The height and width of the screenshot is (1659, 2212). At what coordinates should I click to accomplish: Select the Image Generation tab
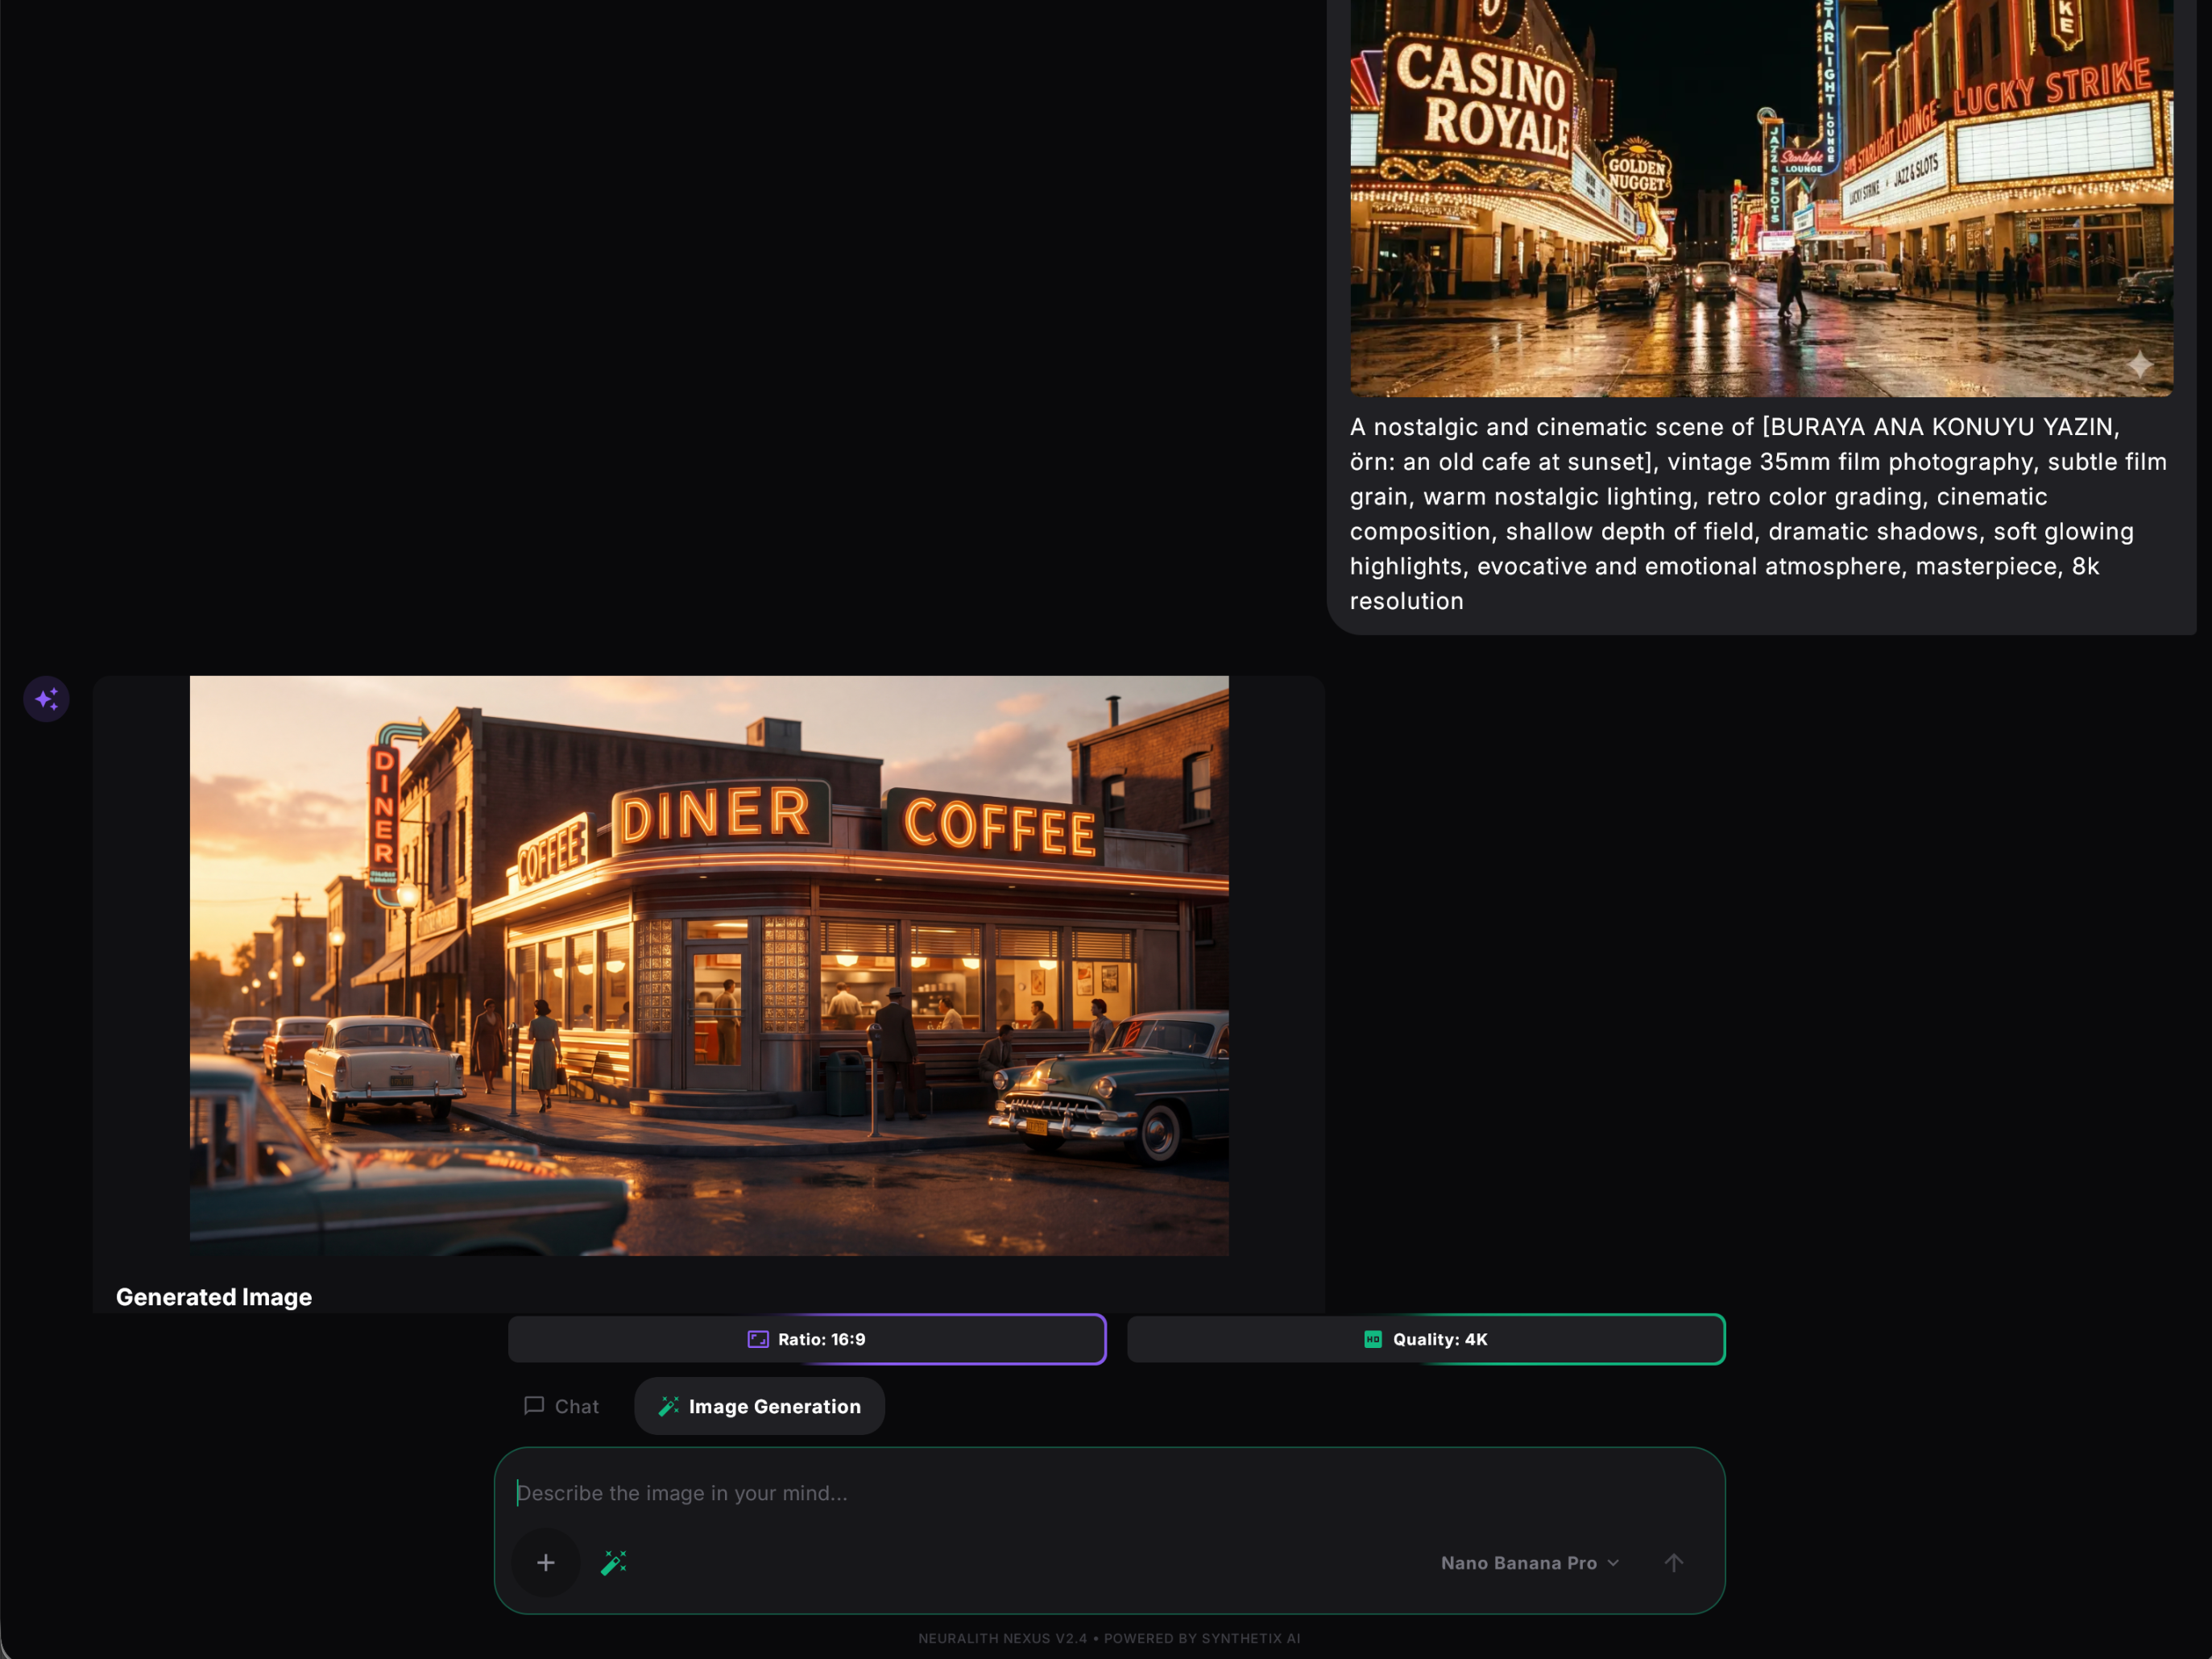pos(759,1406)
